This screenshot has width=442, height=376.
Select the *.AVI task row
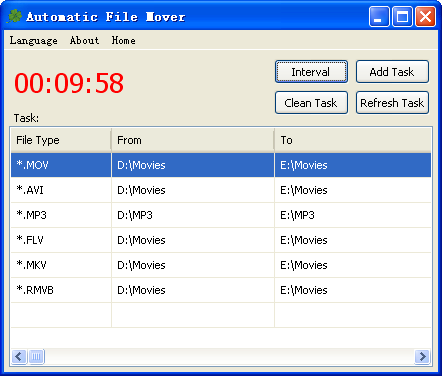click(x=221, y=190)
